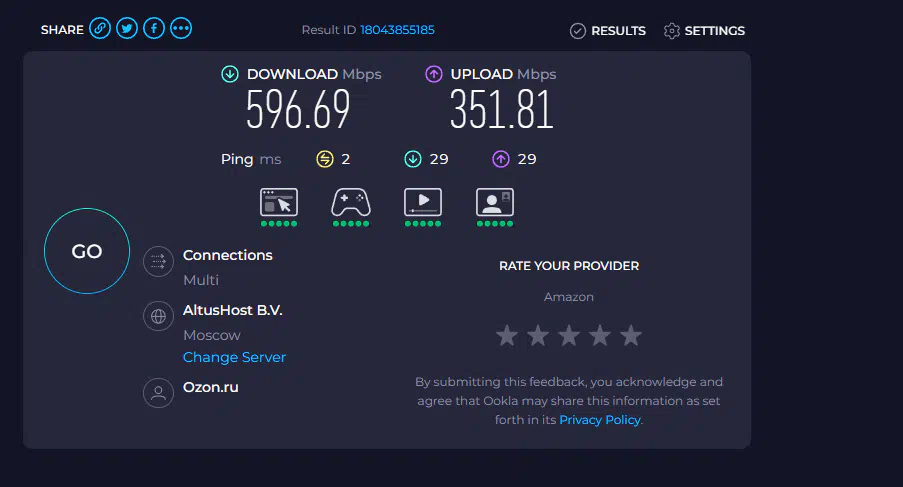Click the web browsing experience icon
Viewport: 903px width, 487px height.
[x=279, y=203]
